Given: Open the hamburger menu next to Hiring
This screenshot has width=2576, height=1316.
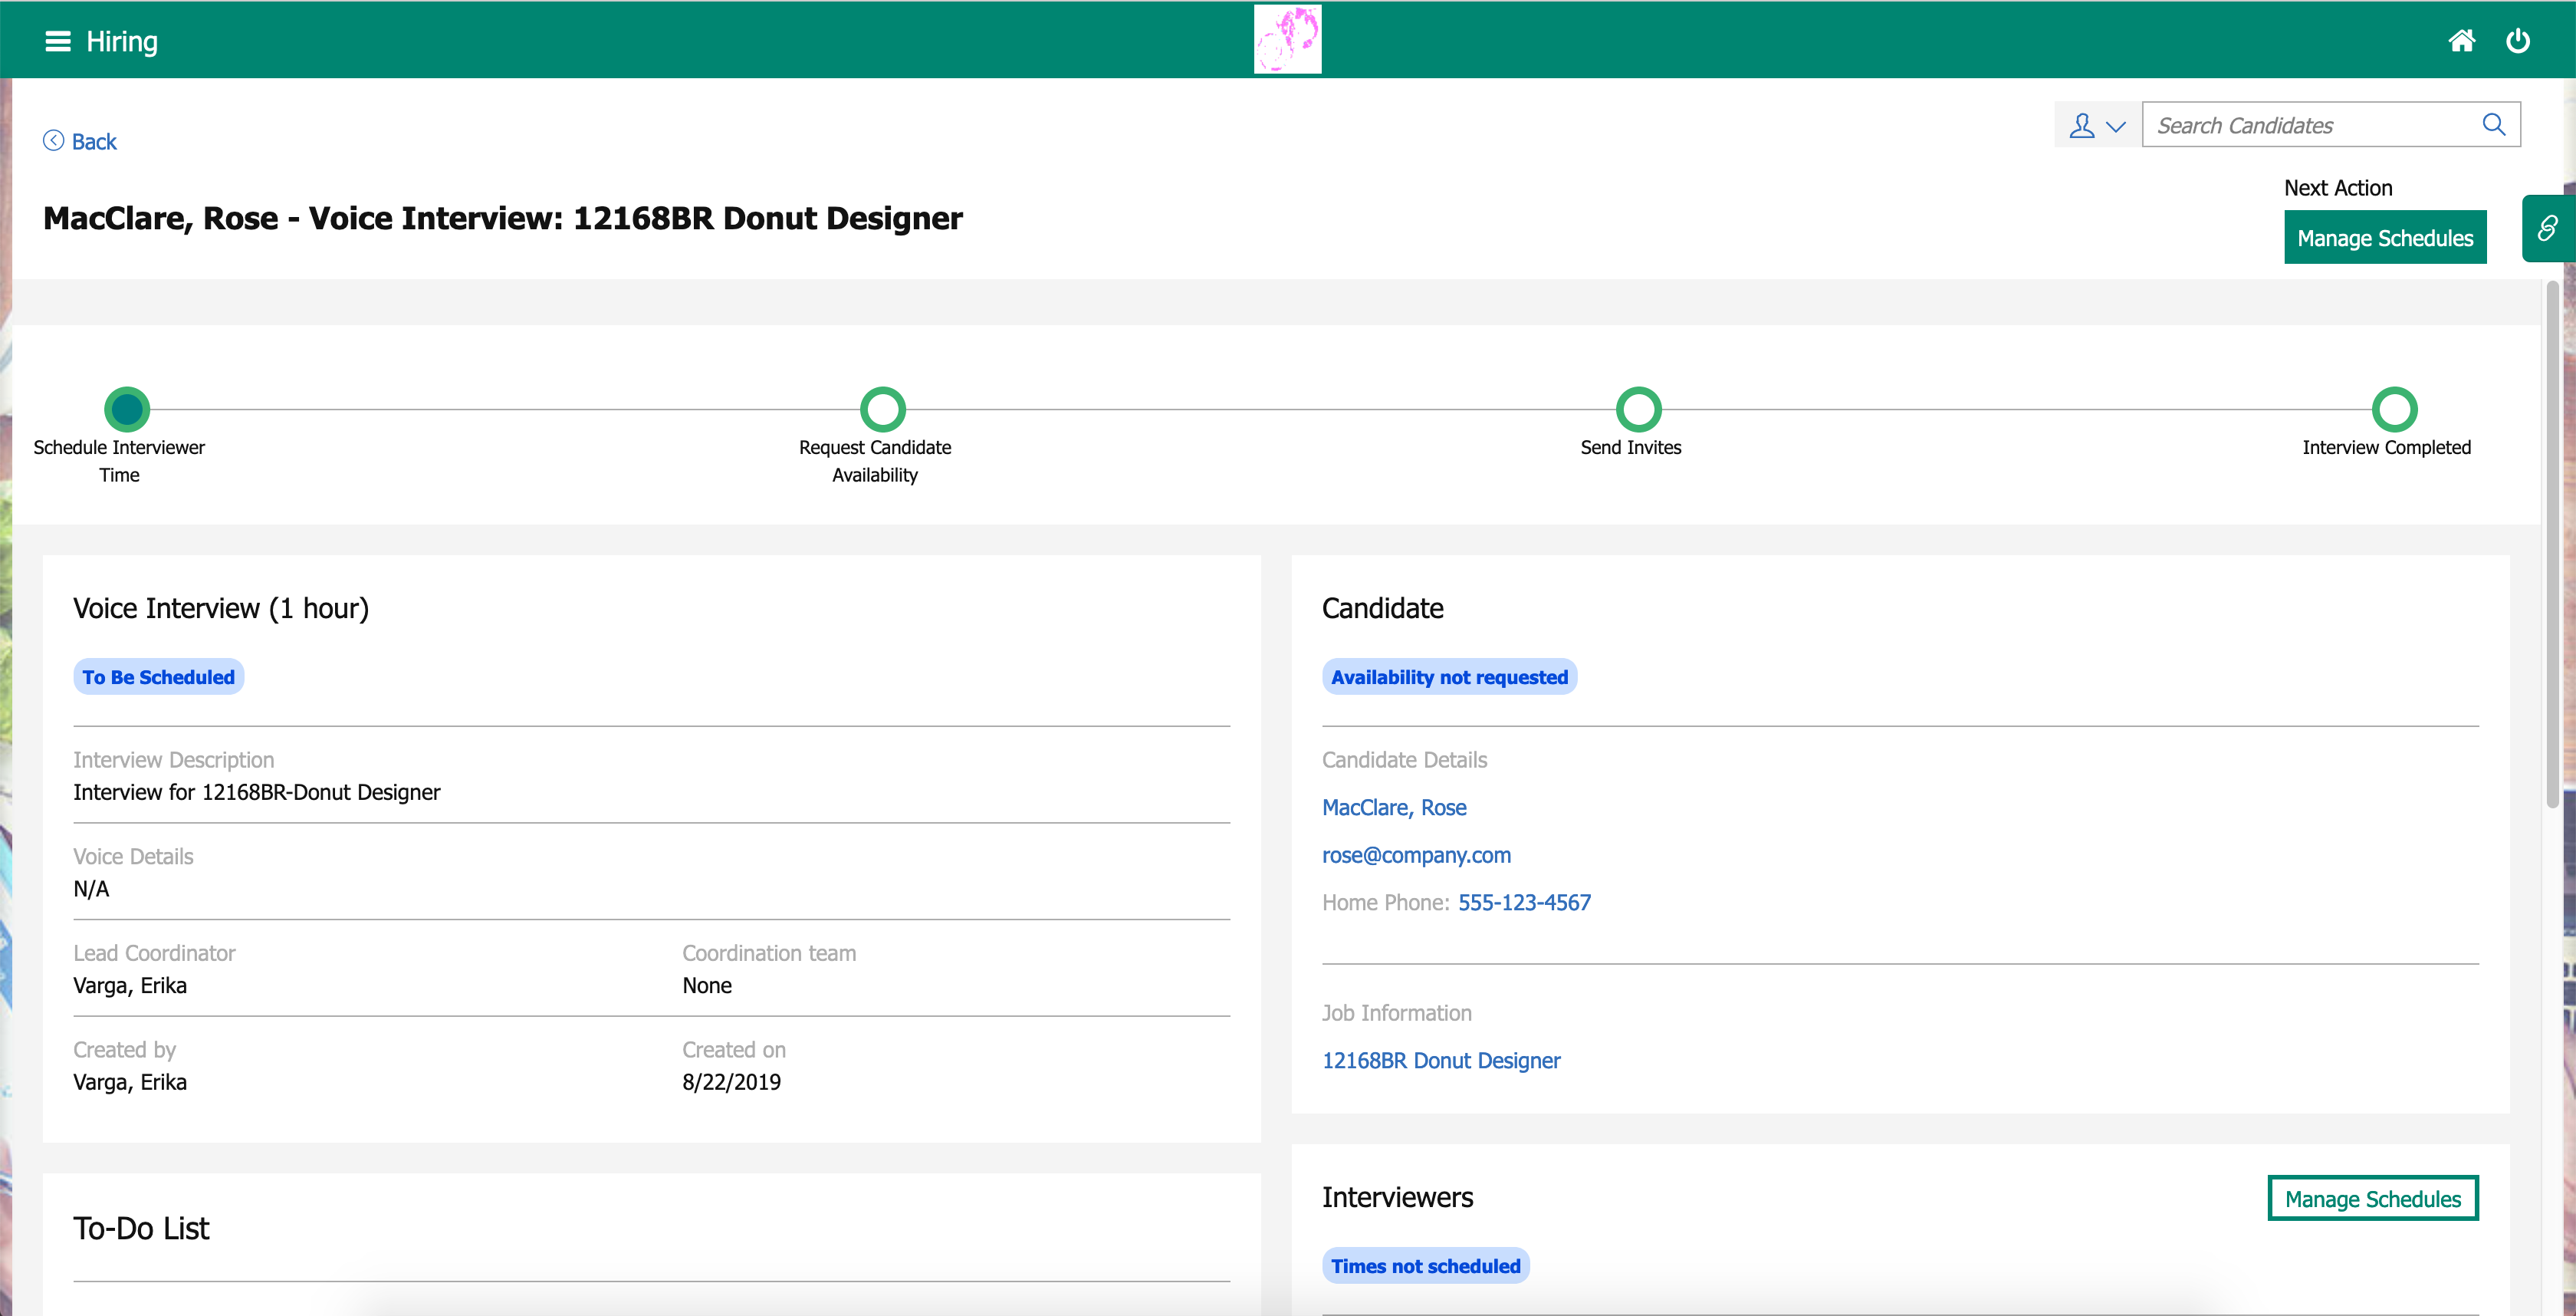Looking at the screenshot, I should [58, 41].
